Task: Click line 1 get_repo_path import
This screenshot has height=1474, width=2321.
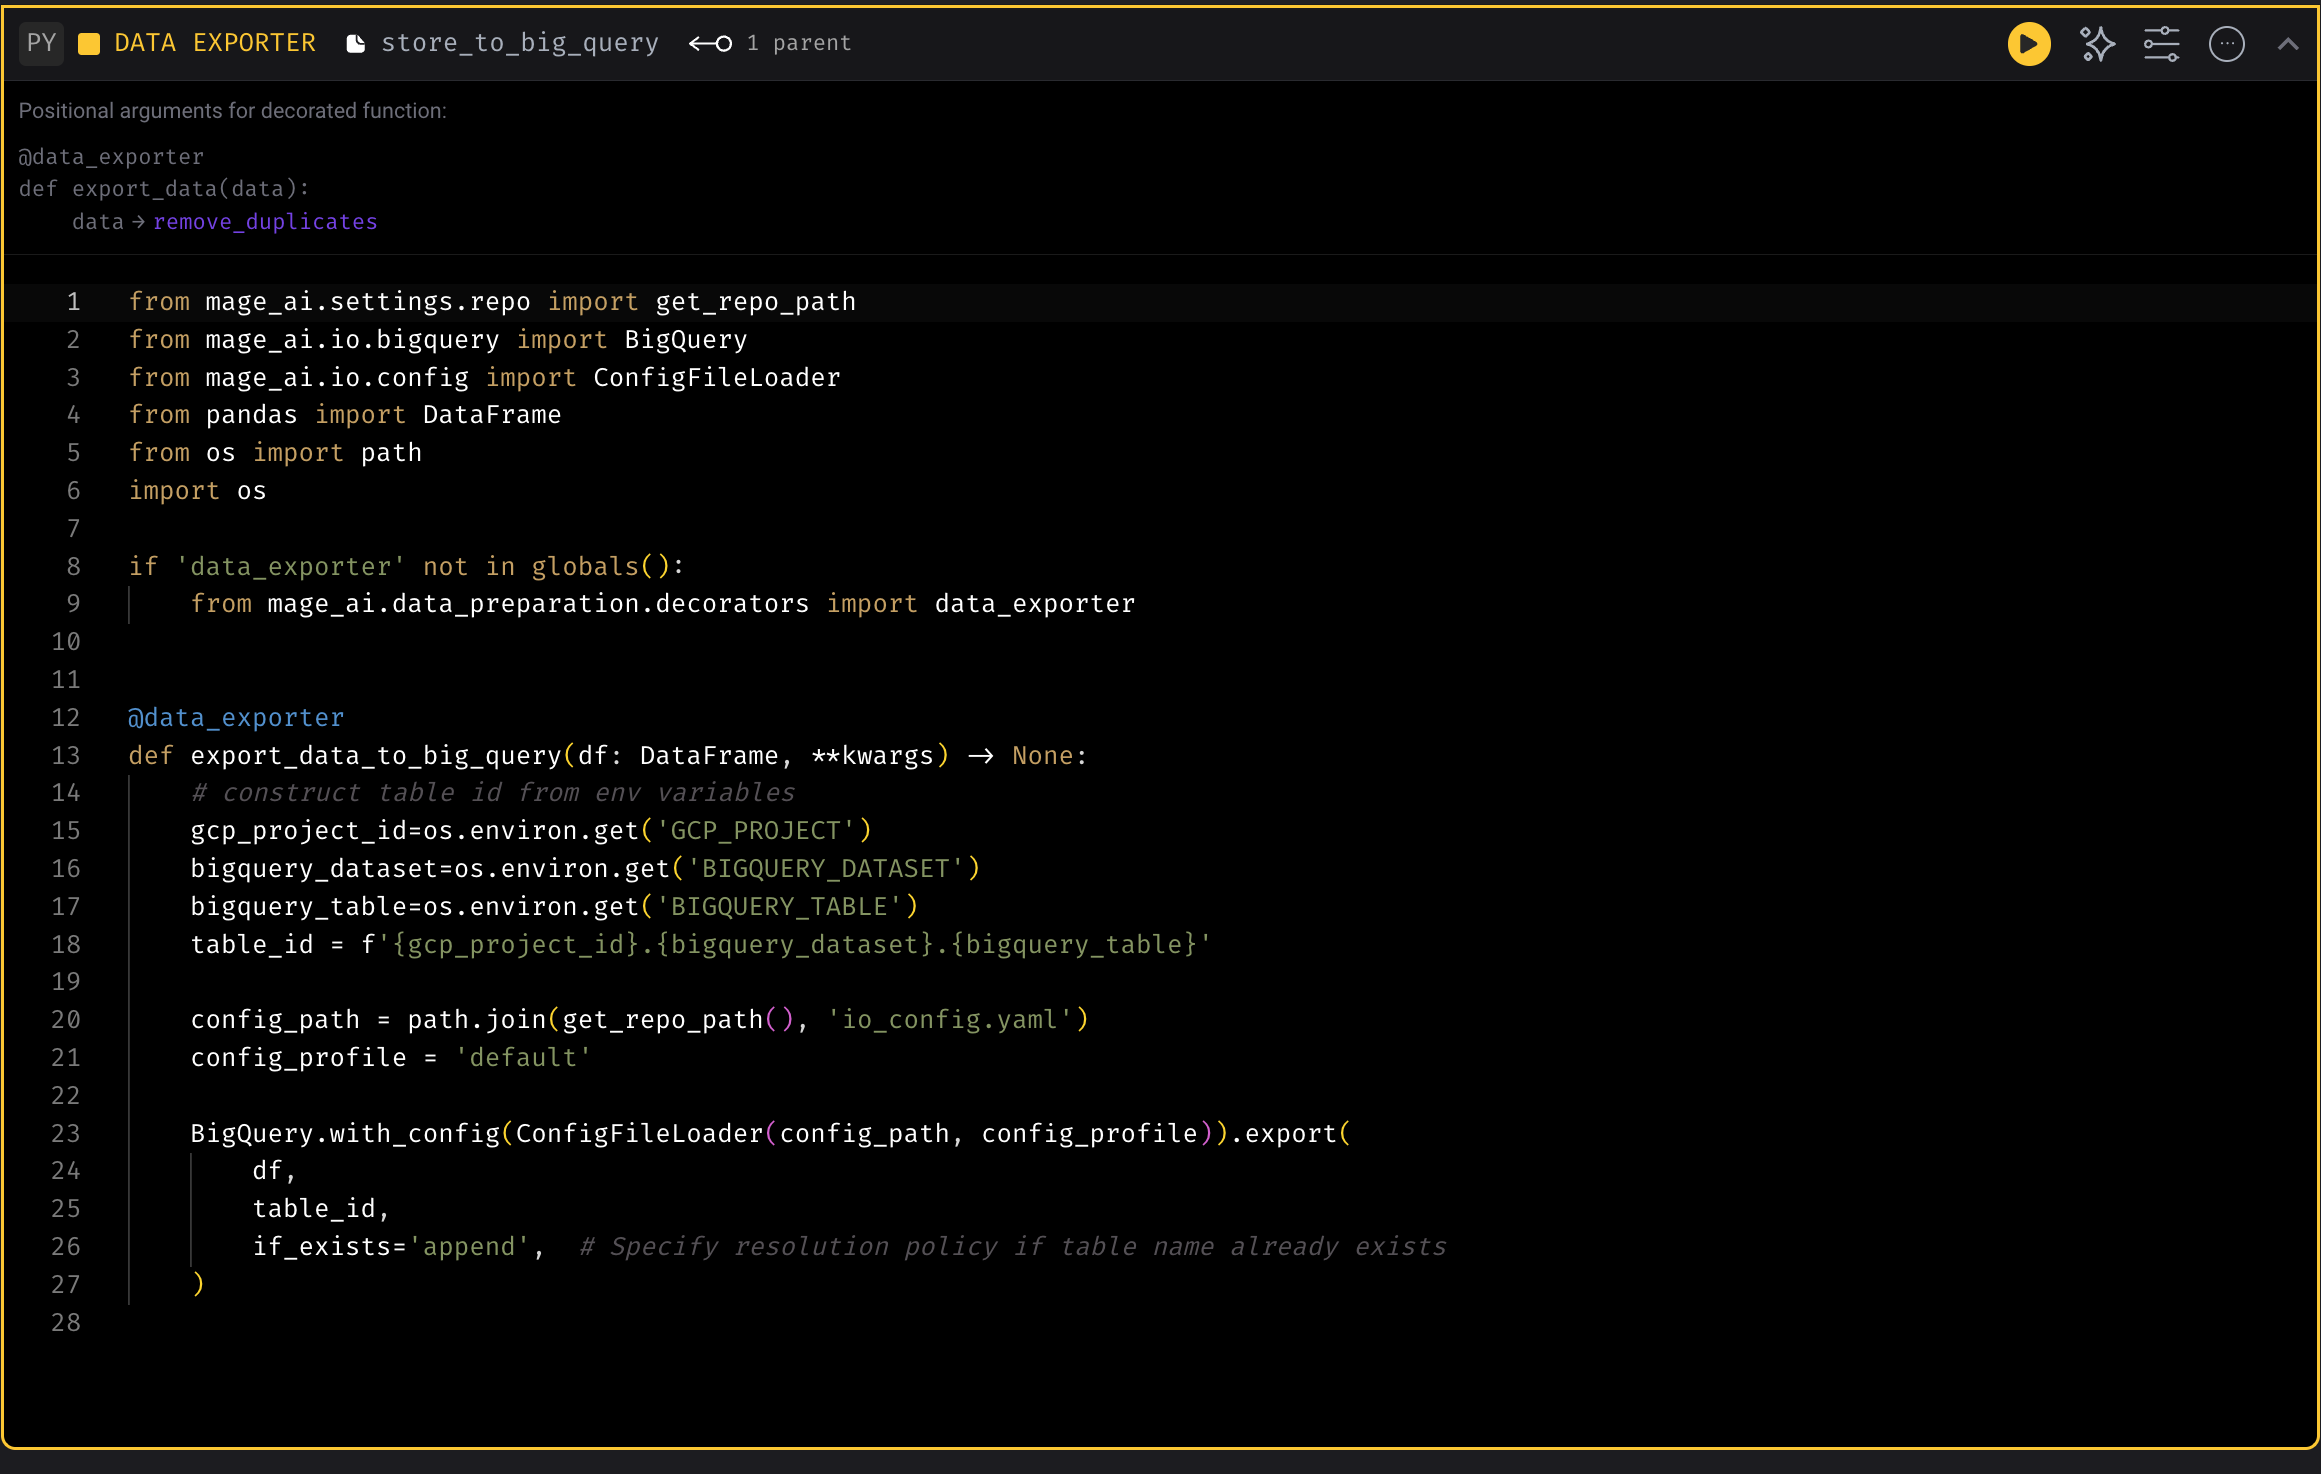Action: pyautogui.click(x=755, y=302)
